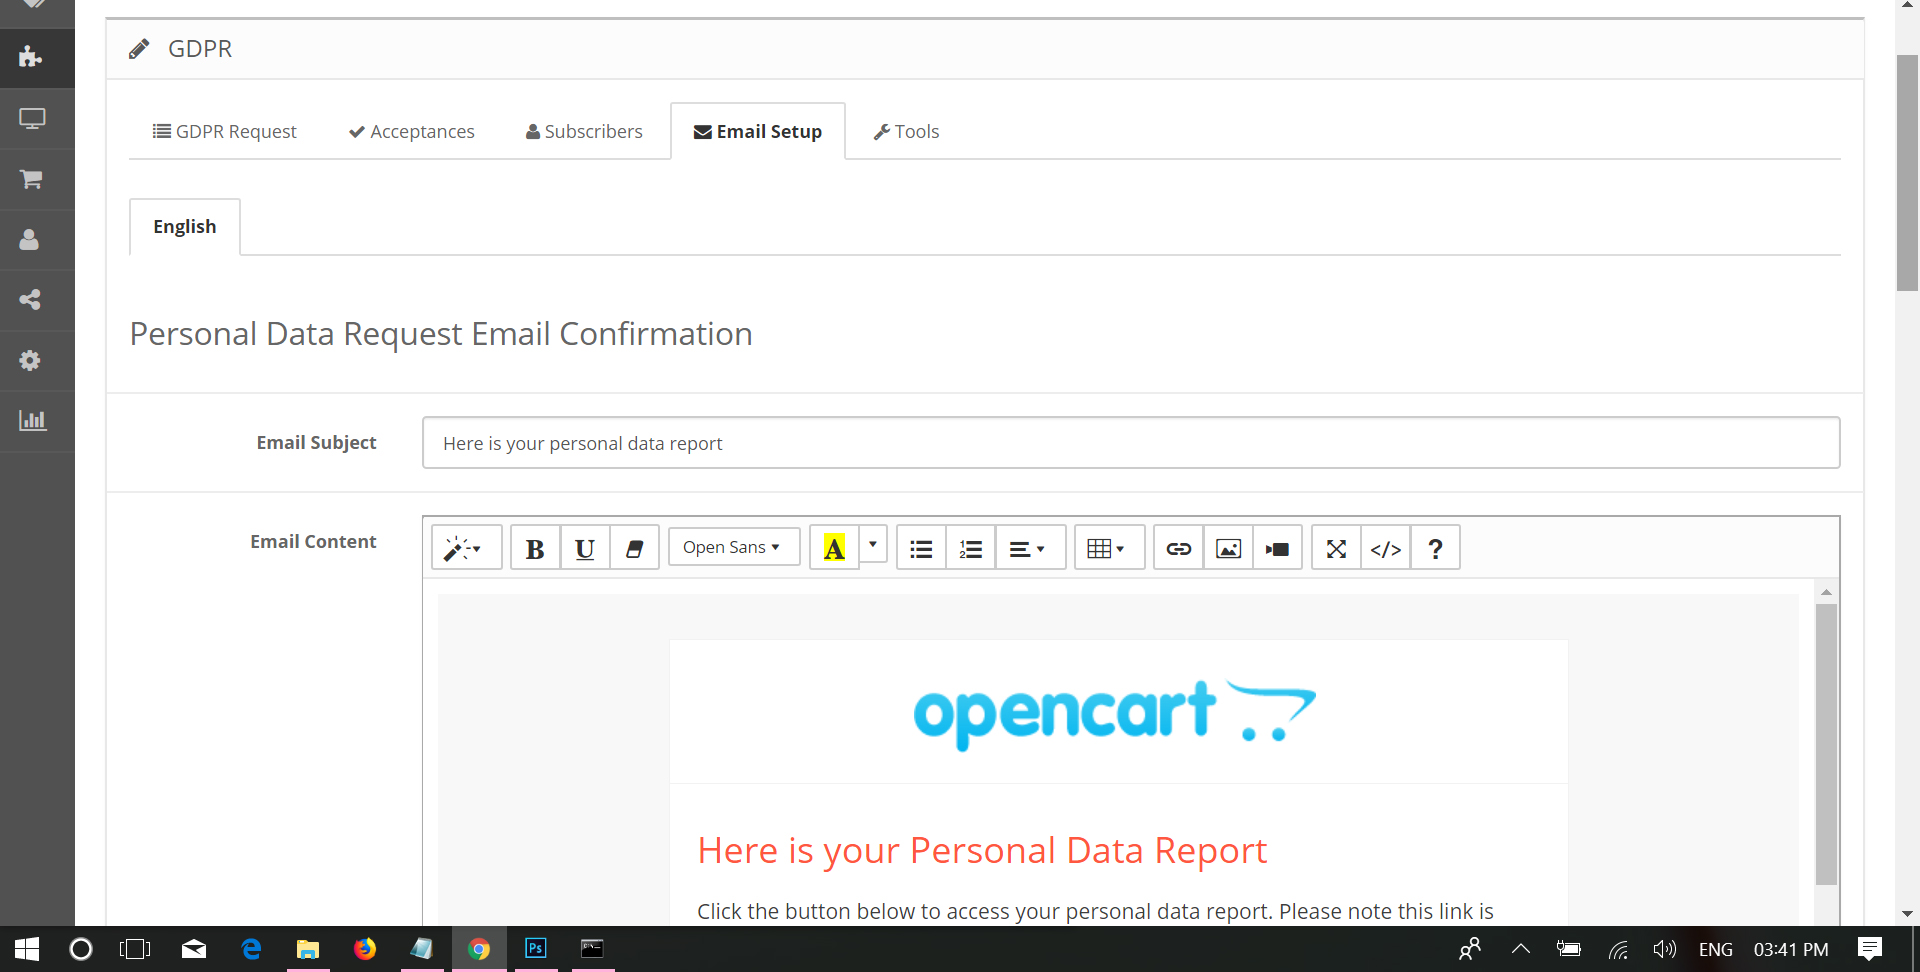This screenshot has height=972, width=1920.
Task: Click the eraser remove font style button
Action: click(635, 548)
